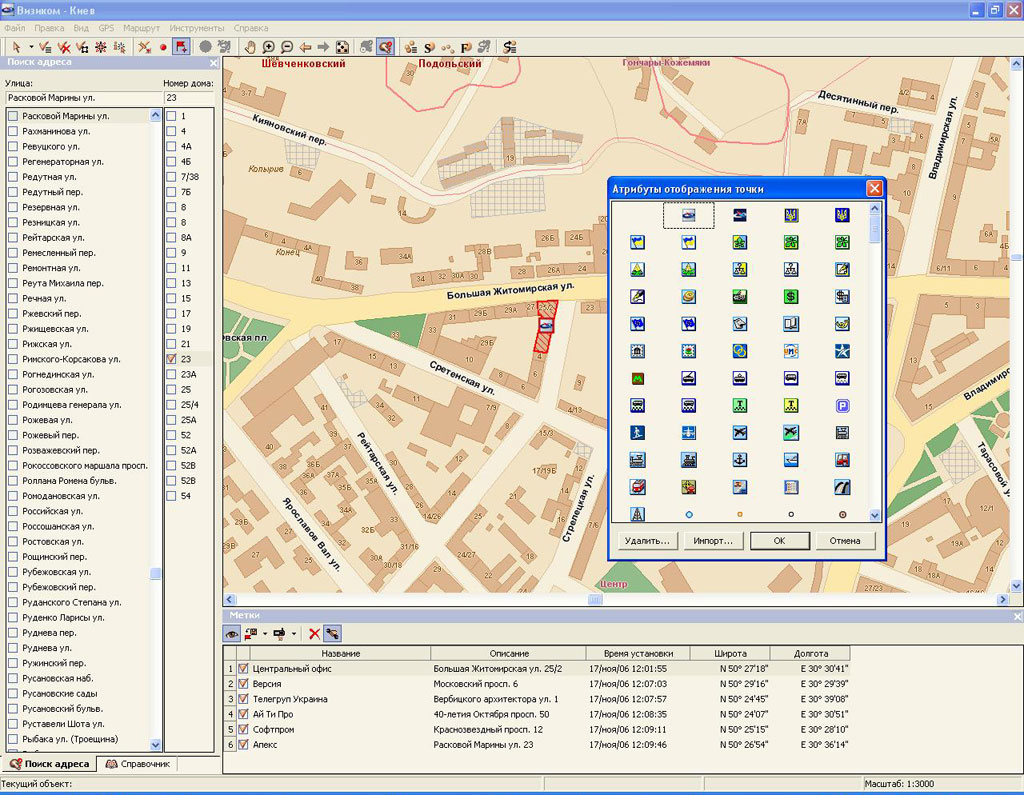Open the Маршрут menu

[139, 28]
